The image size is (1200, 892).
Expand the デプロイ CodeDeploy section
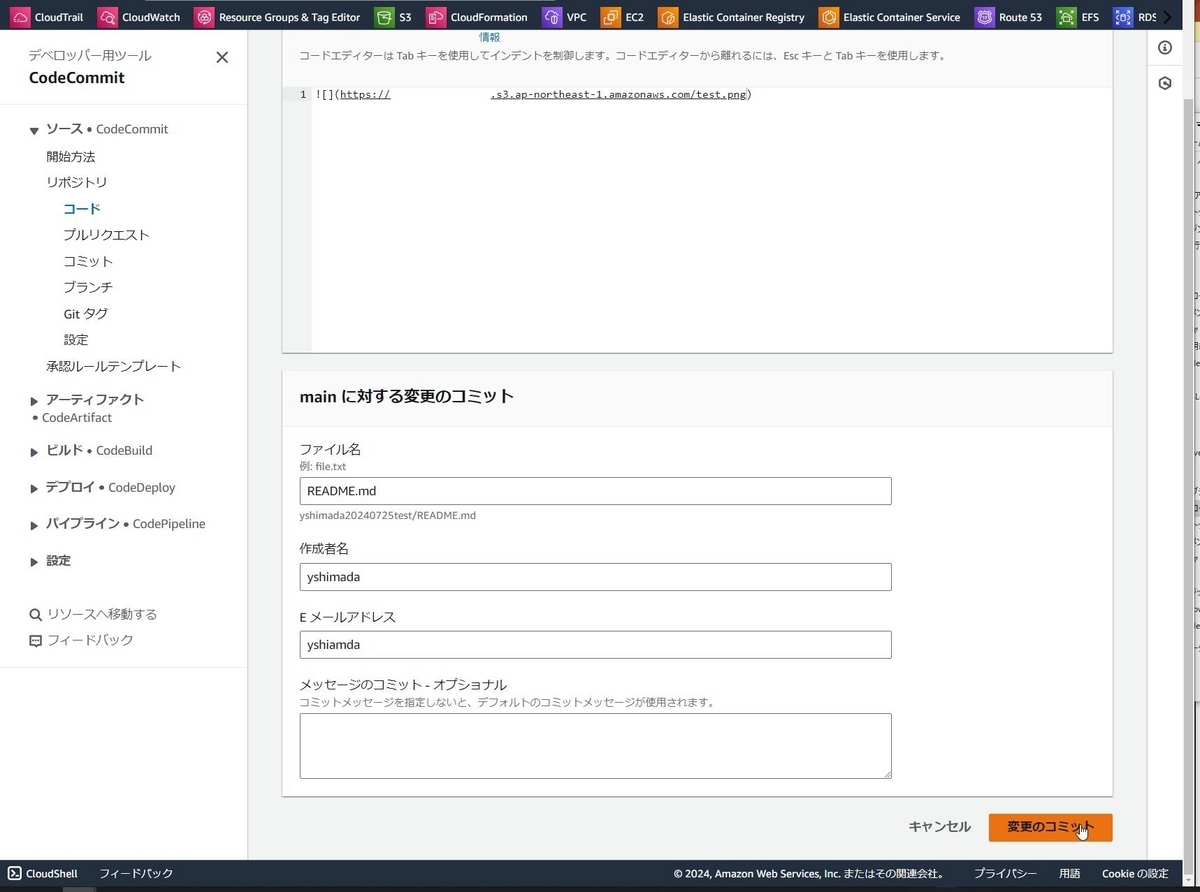point(35,489)
